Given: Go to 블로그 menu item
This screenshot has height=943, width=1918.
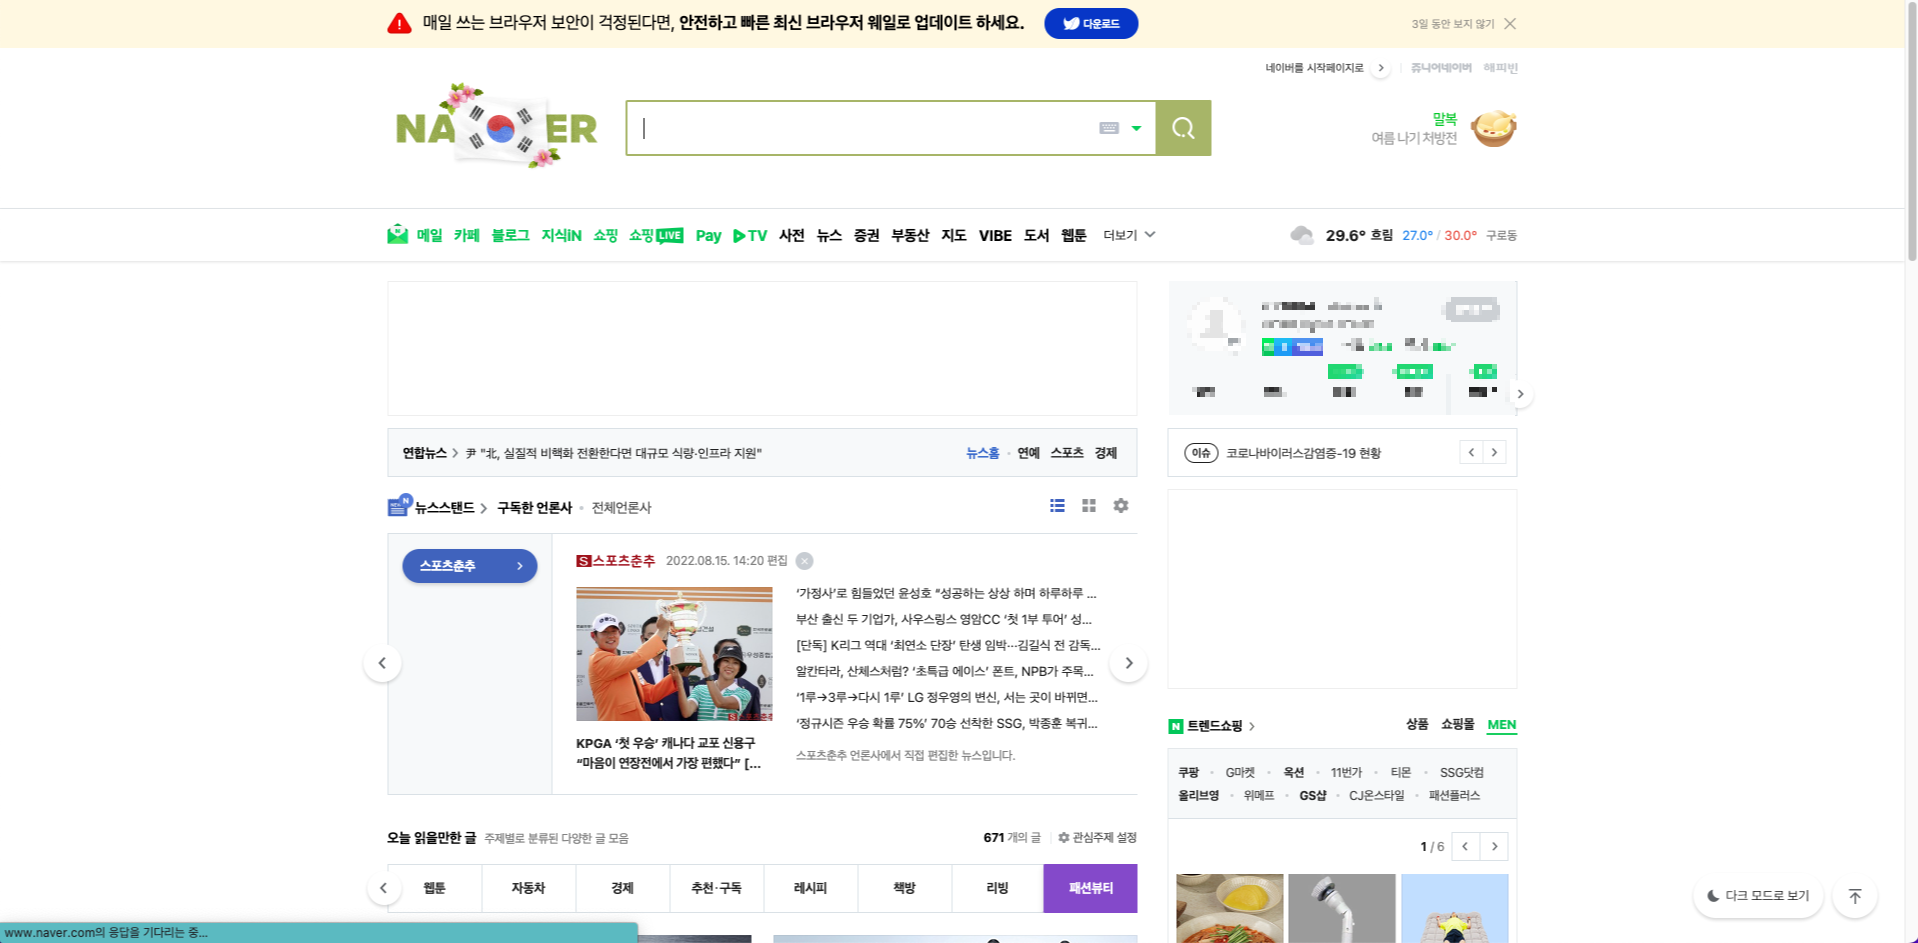Looking at the screenshot, I should 510,235.
